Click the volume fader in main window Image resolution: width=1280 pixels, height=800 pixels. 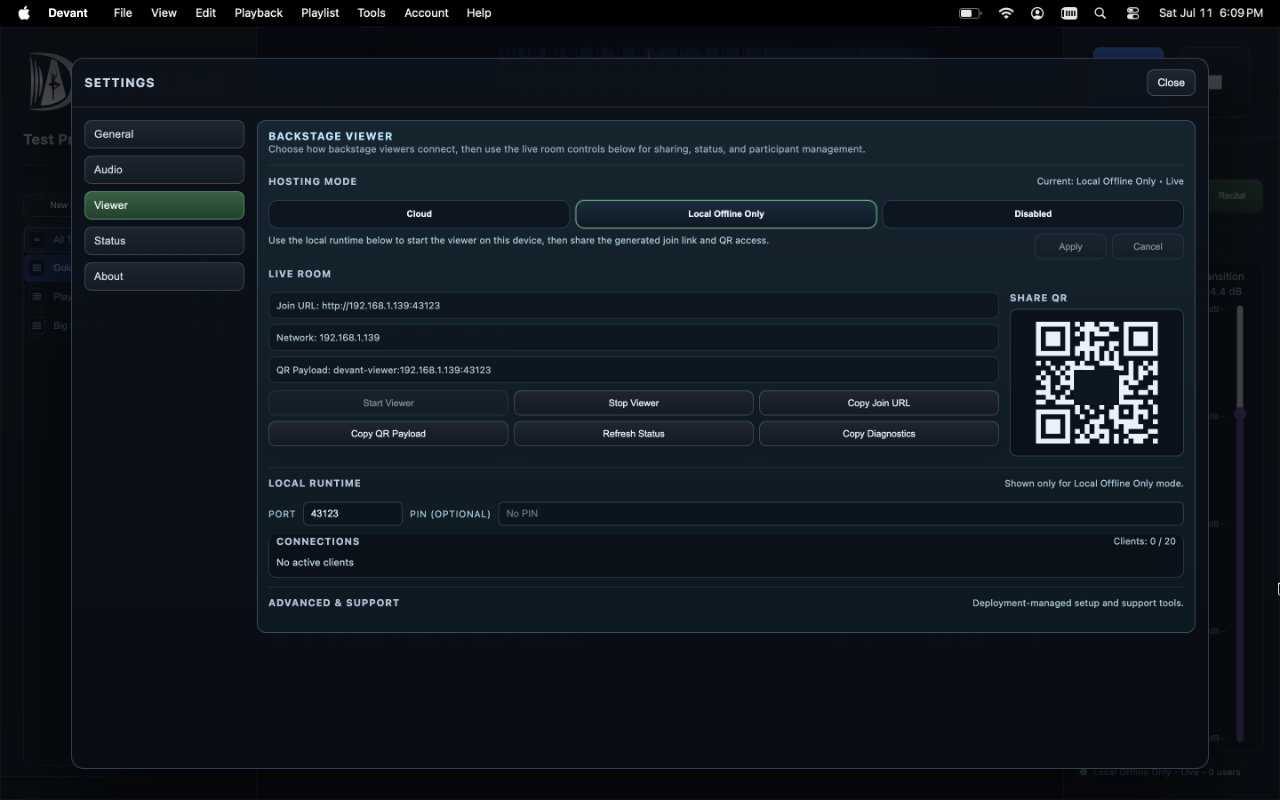tap(1240, 413)
